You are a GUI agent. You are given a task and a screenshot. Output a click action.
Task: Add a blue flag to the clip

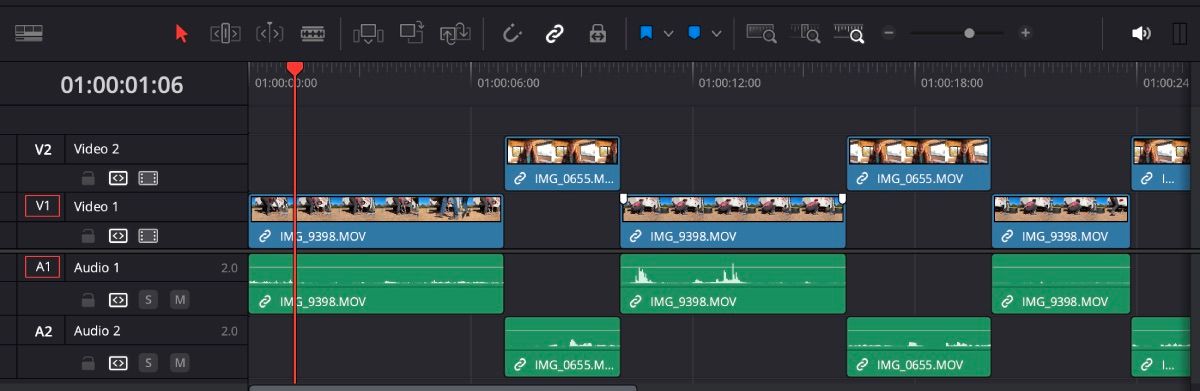click(x=646, y=33)
